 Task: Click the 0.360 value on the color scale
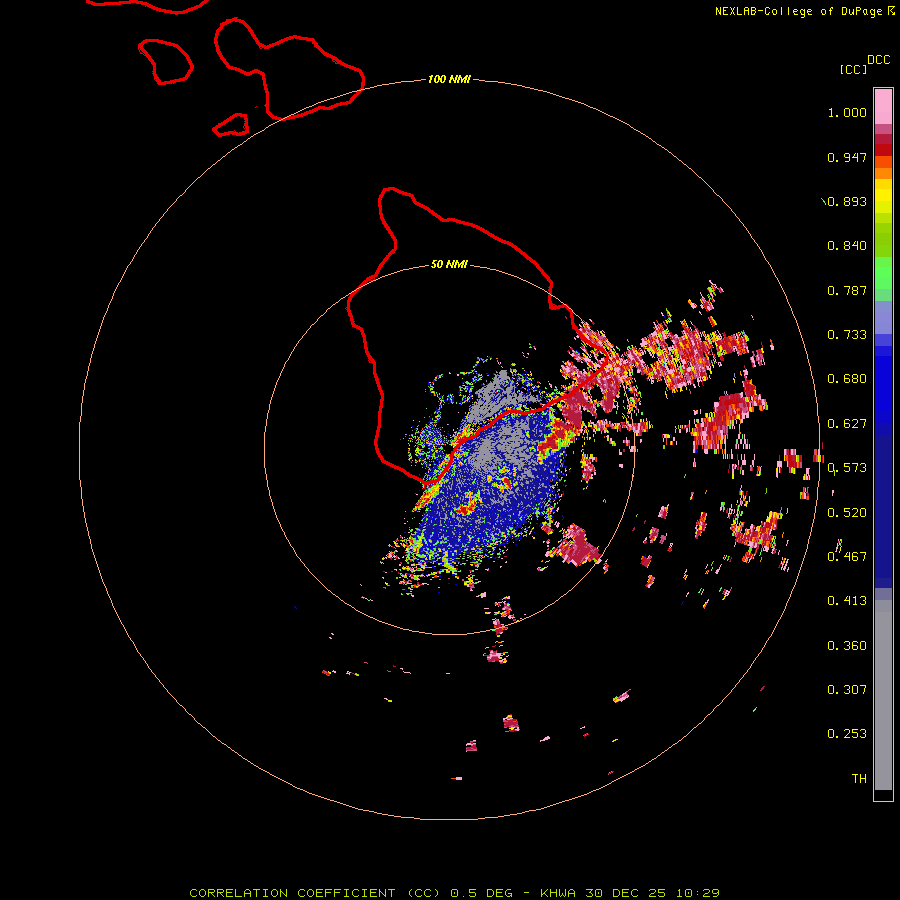pos(847,646)
